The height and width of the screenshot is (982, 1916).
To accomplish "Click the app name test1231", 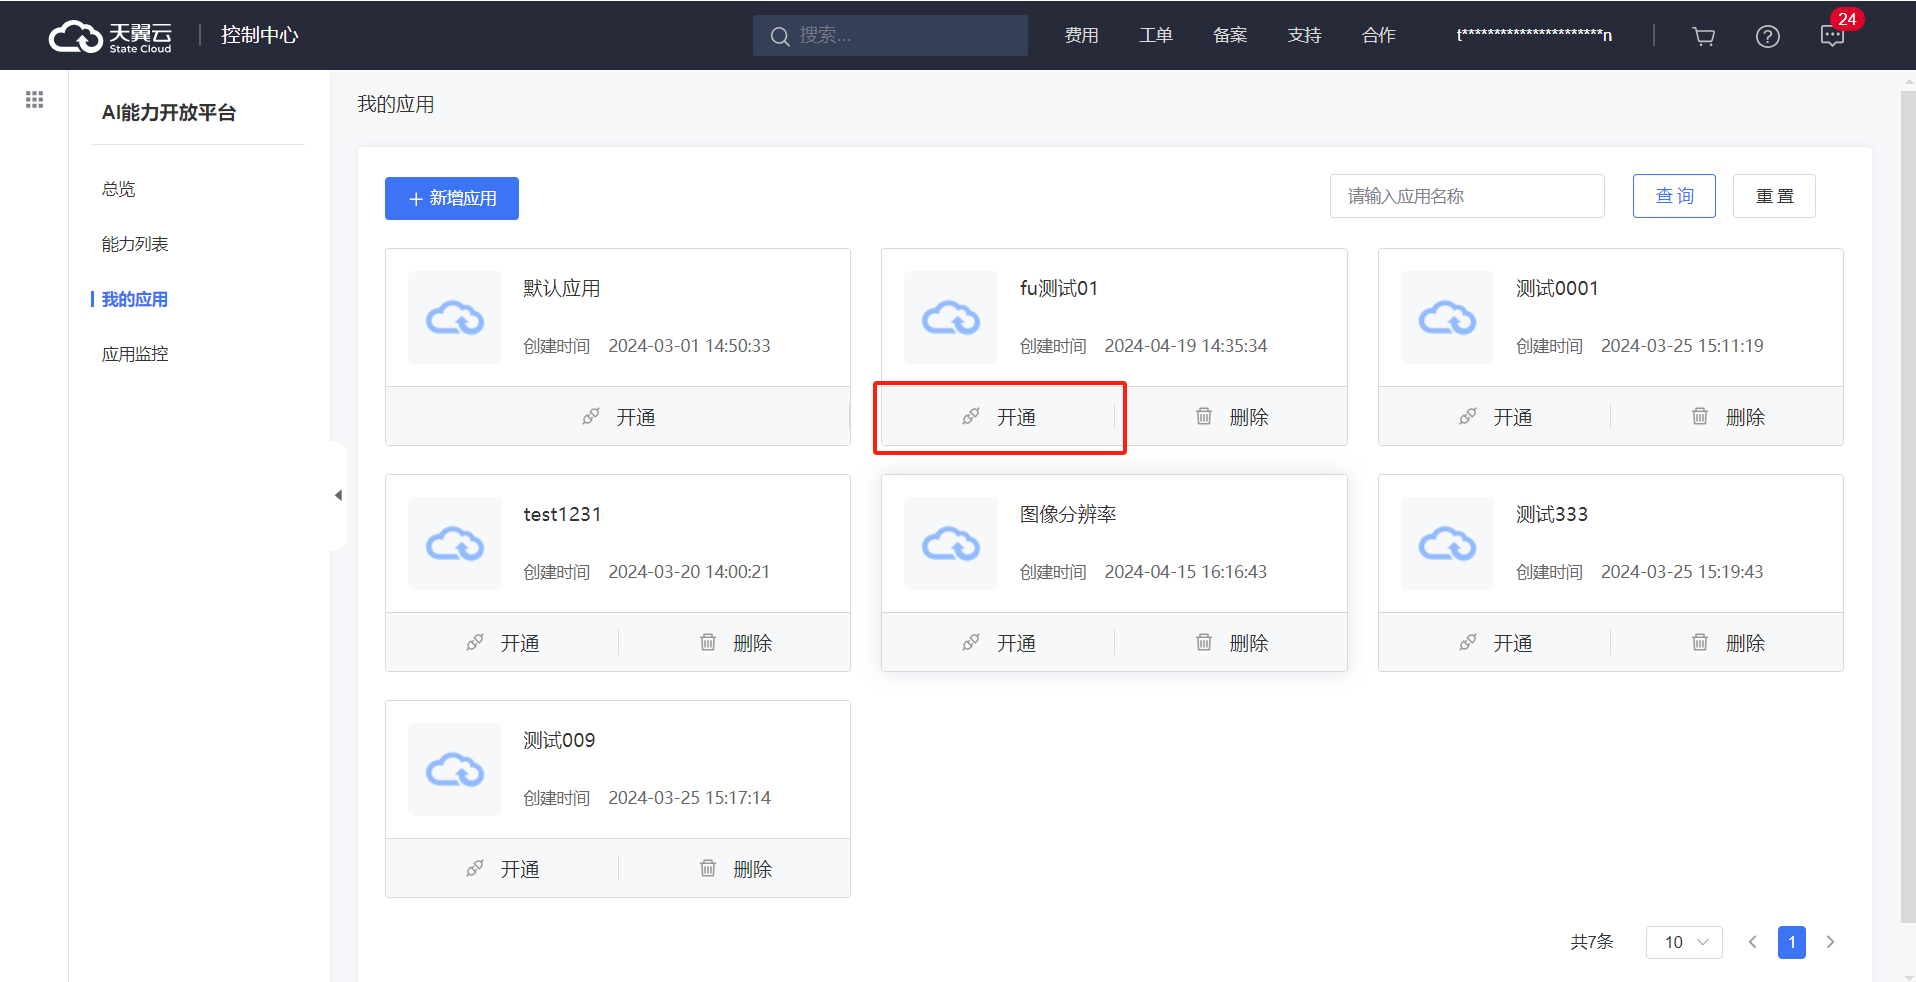I will pos(562,514).
